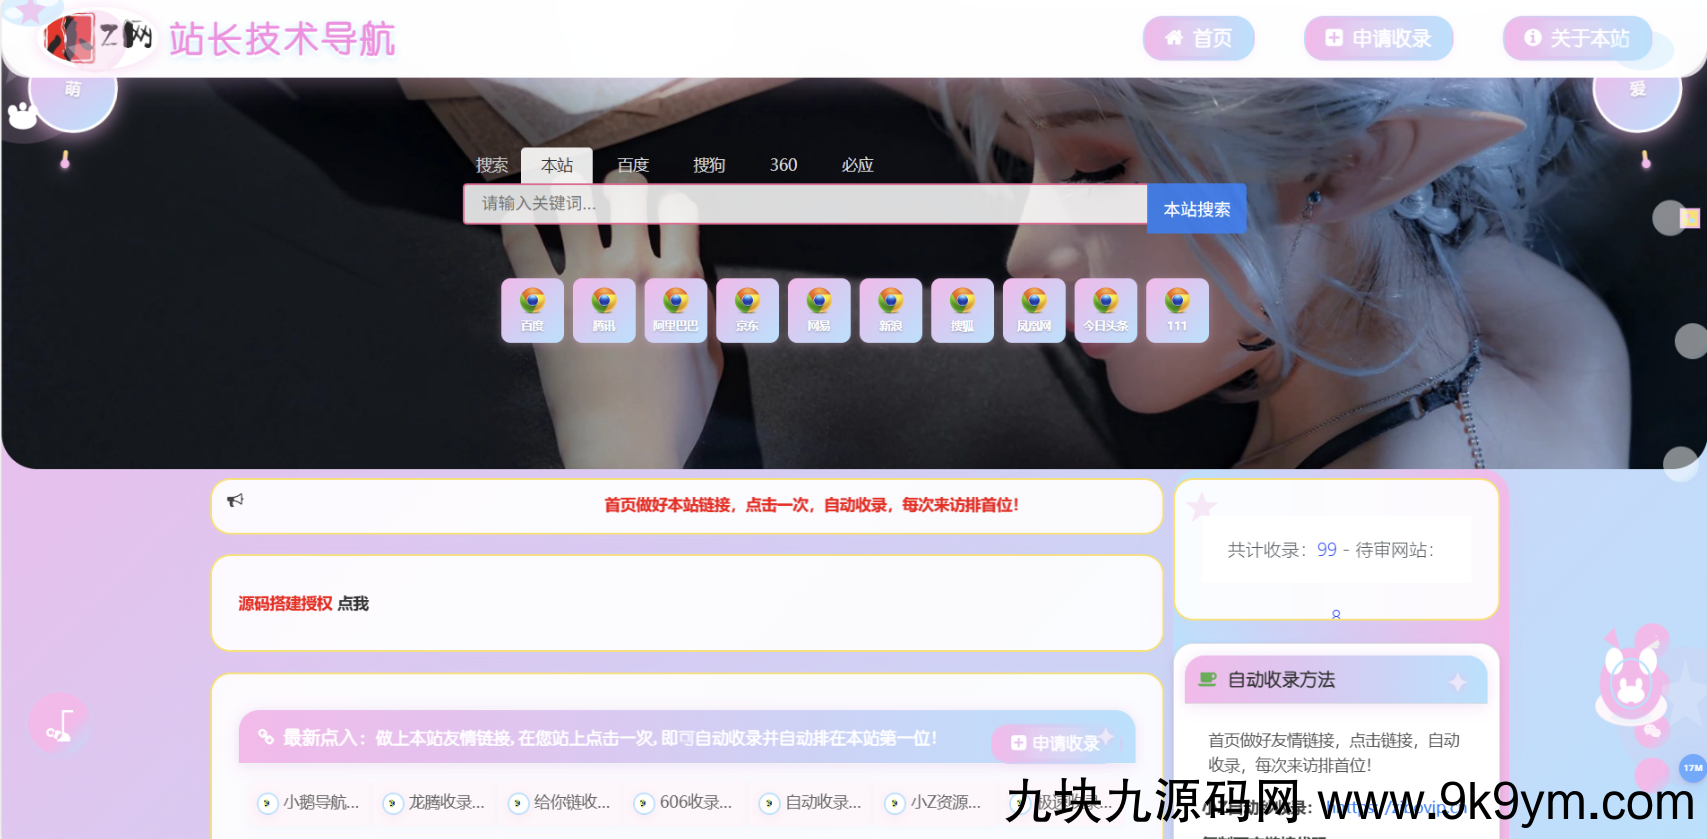Open the 111 shortcut icon

tap(1177, 311)
